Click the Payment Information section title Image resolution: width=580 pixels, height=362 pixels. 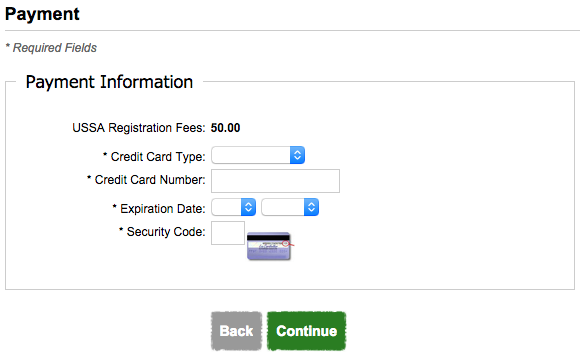point(109,82)
